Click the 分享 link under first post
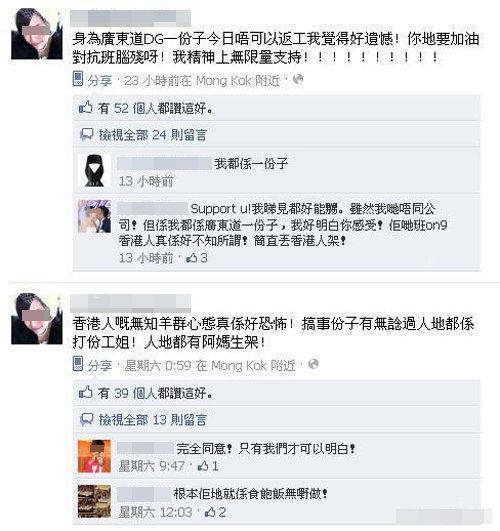This screenshot has width=500, height=531. 100,81
